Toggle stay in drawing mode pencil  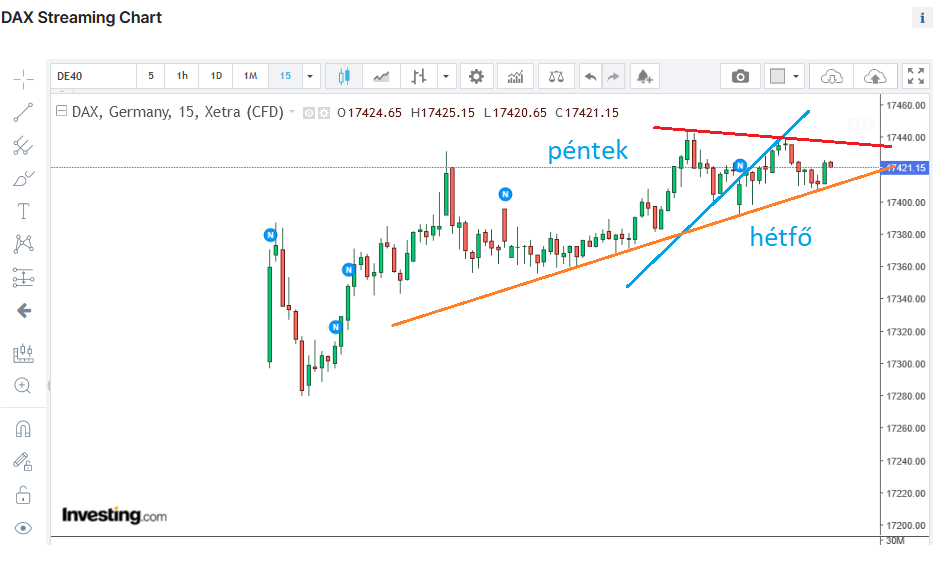pos(23,461)
